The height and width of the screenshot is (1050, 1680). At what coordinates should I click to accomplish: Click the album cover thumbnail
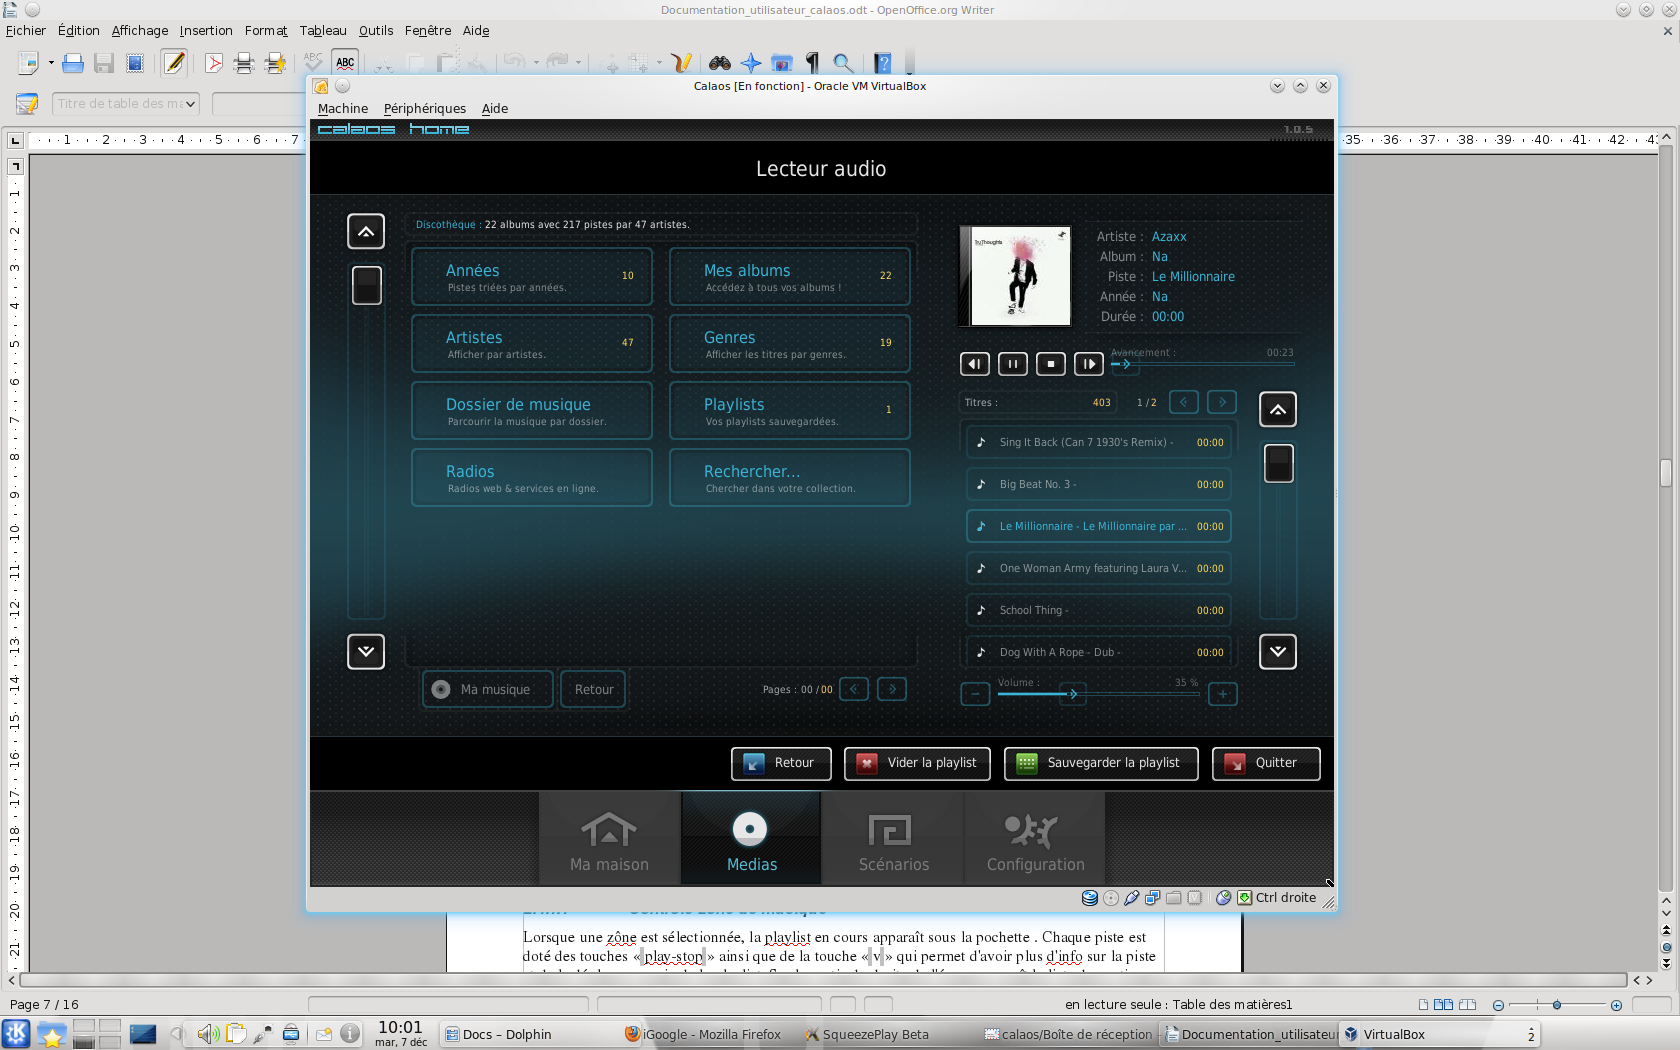pos(1015,276)
